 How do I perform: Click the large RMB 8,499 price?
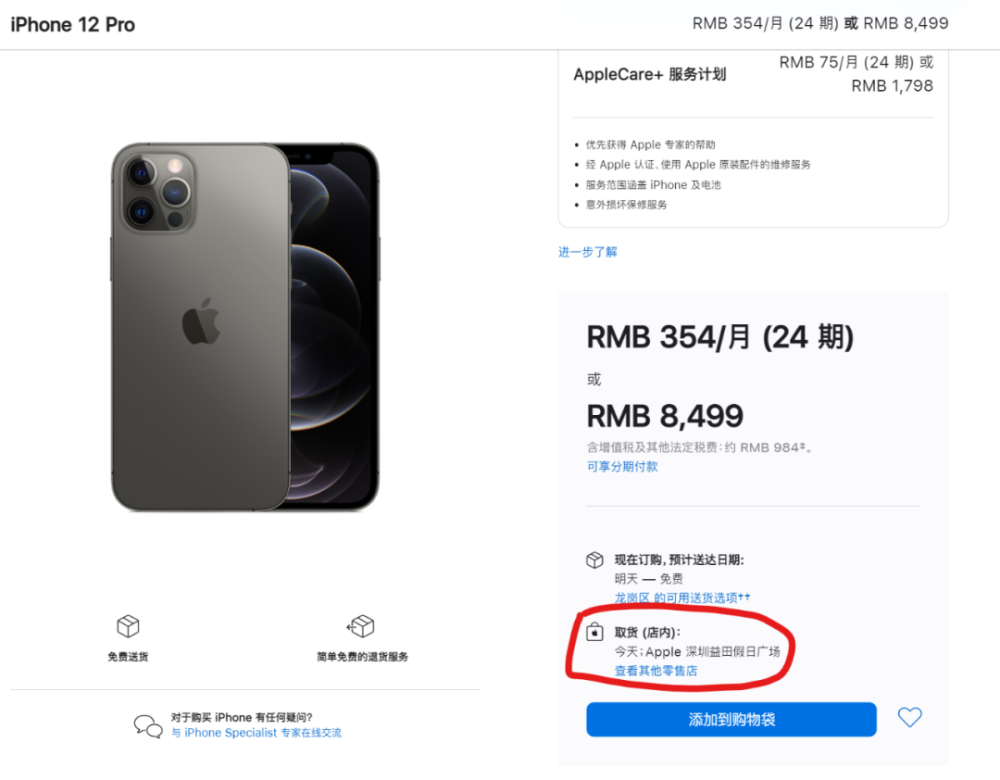tap(665, 415)
